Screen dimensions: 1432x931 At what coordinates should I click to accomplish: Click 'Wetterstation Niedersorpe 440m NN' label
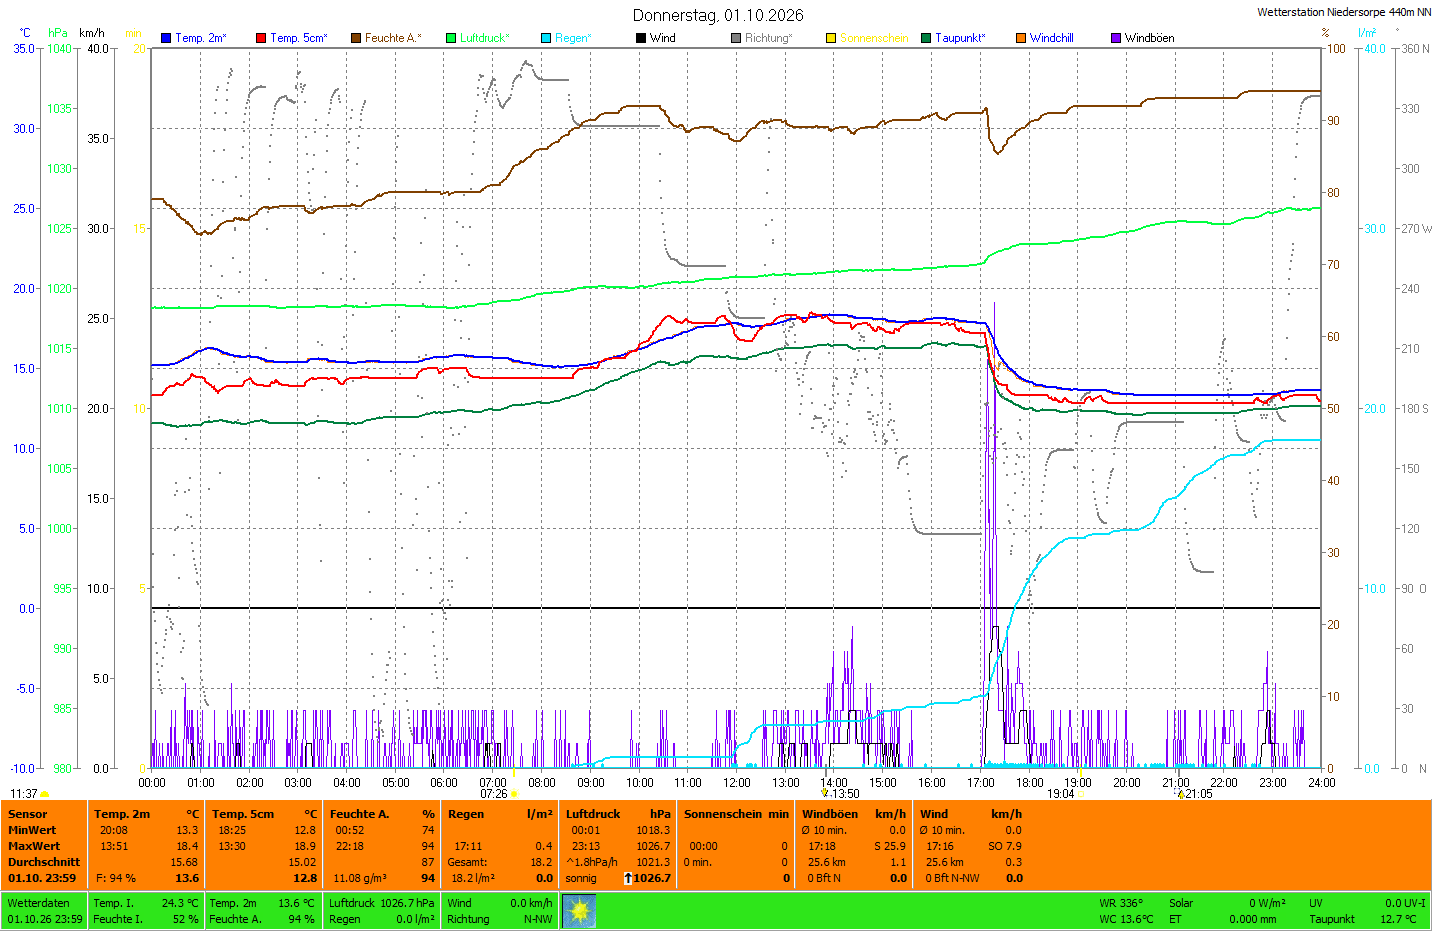tap(1343, 12)
